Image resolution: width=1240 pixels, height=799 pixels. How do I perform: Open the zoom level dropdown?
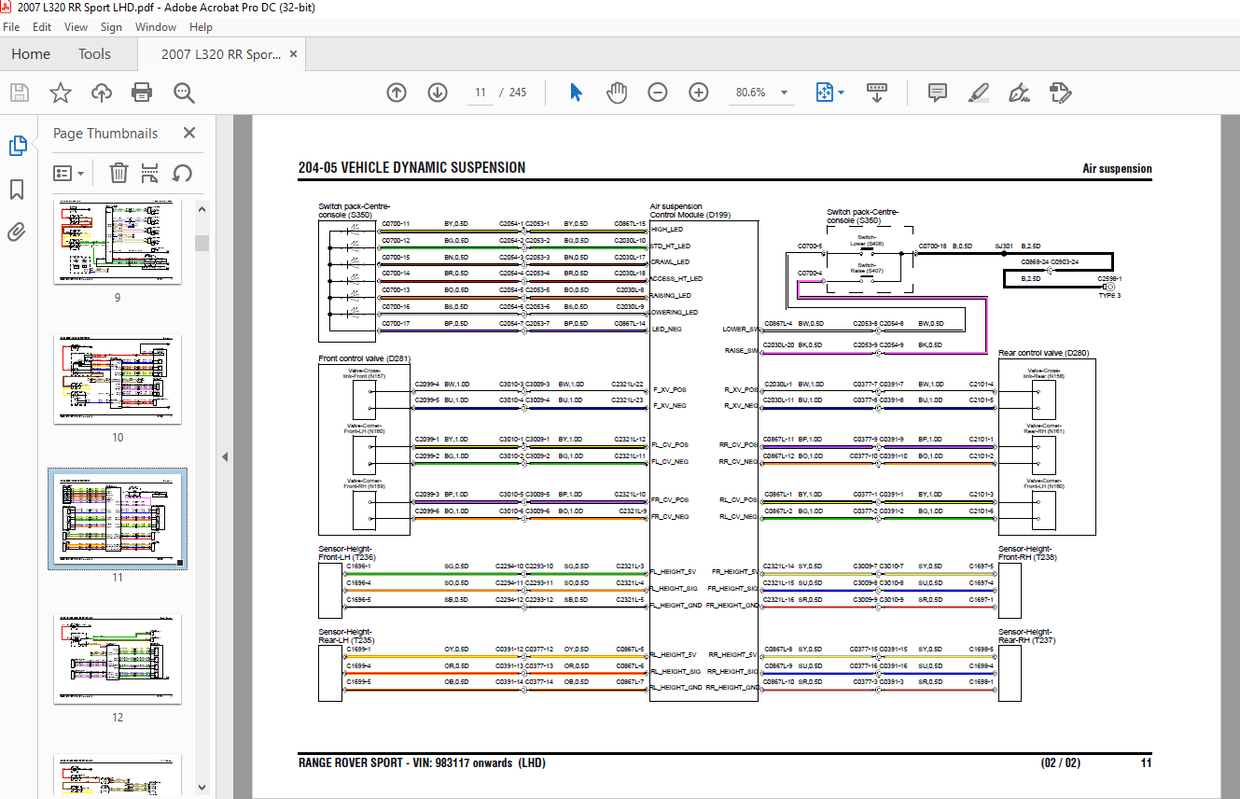click(x=785, y=92)
